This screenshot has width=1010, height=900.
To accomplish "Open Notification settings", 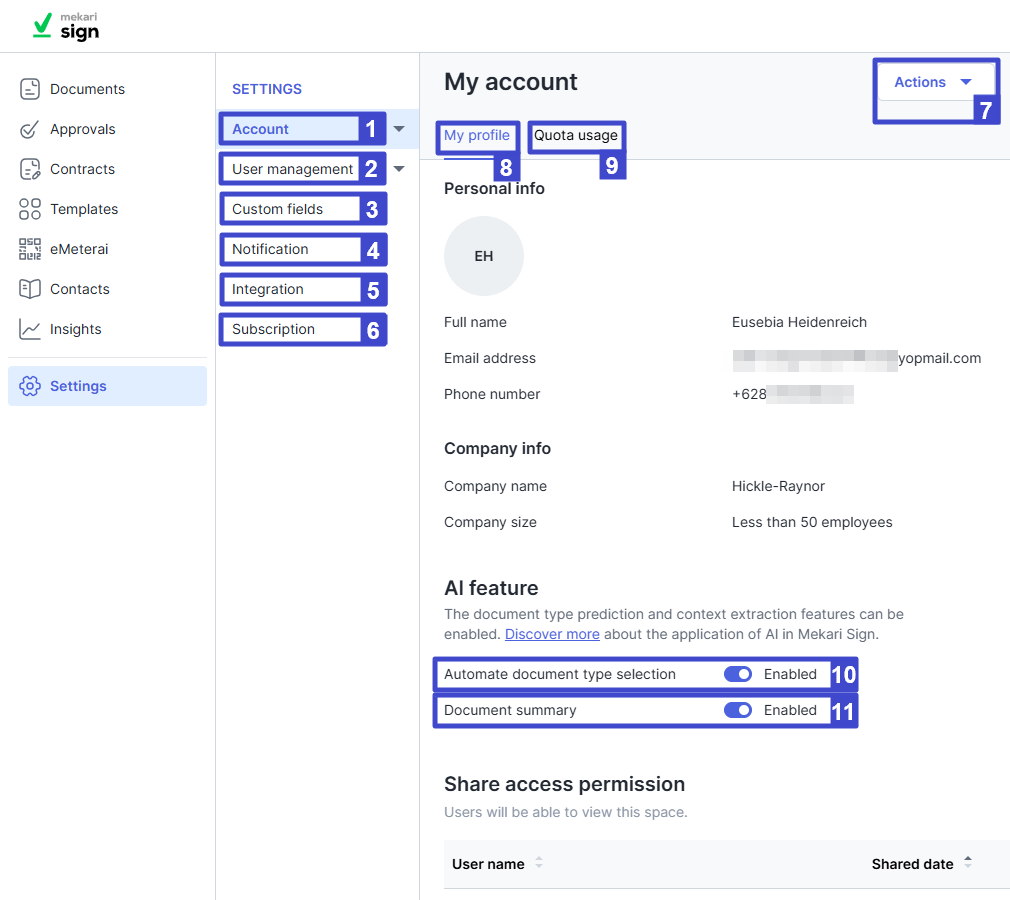I will click(x=271, y=249).
